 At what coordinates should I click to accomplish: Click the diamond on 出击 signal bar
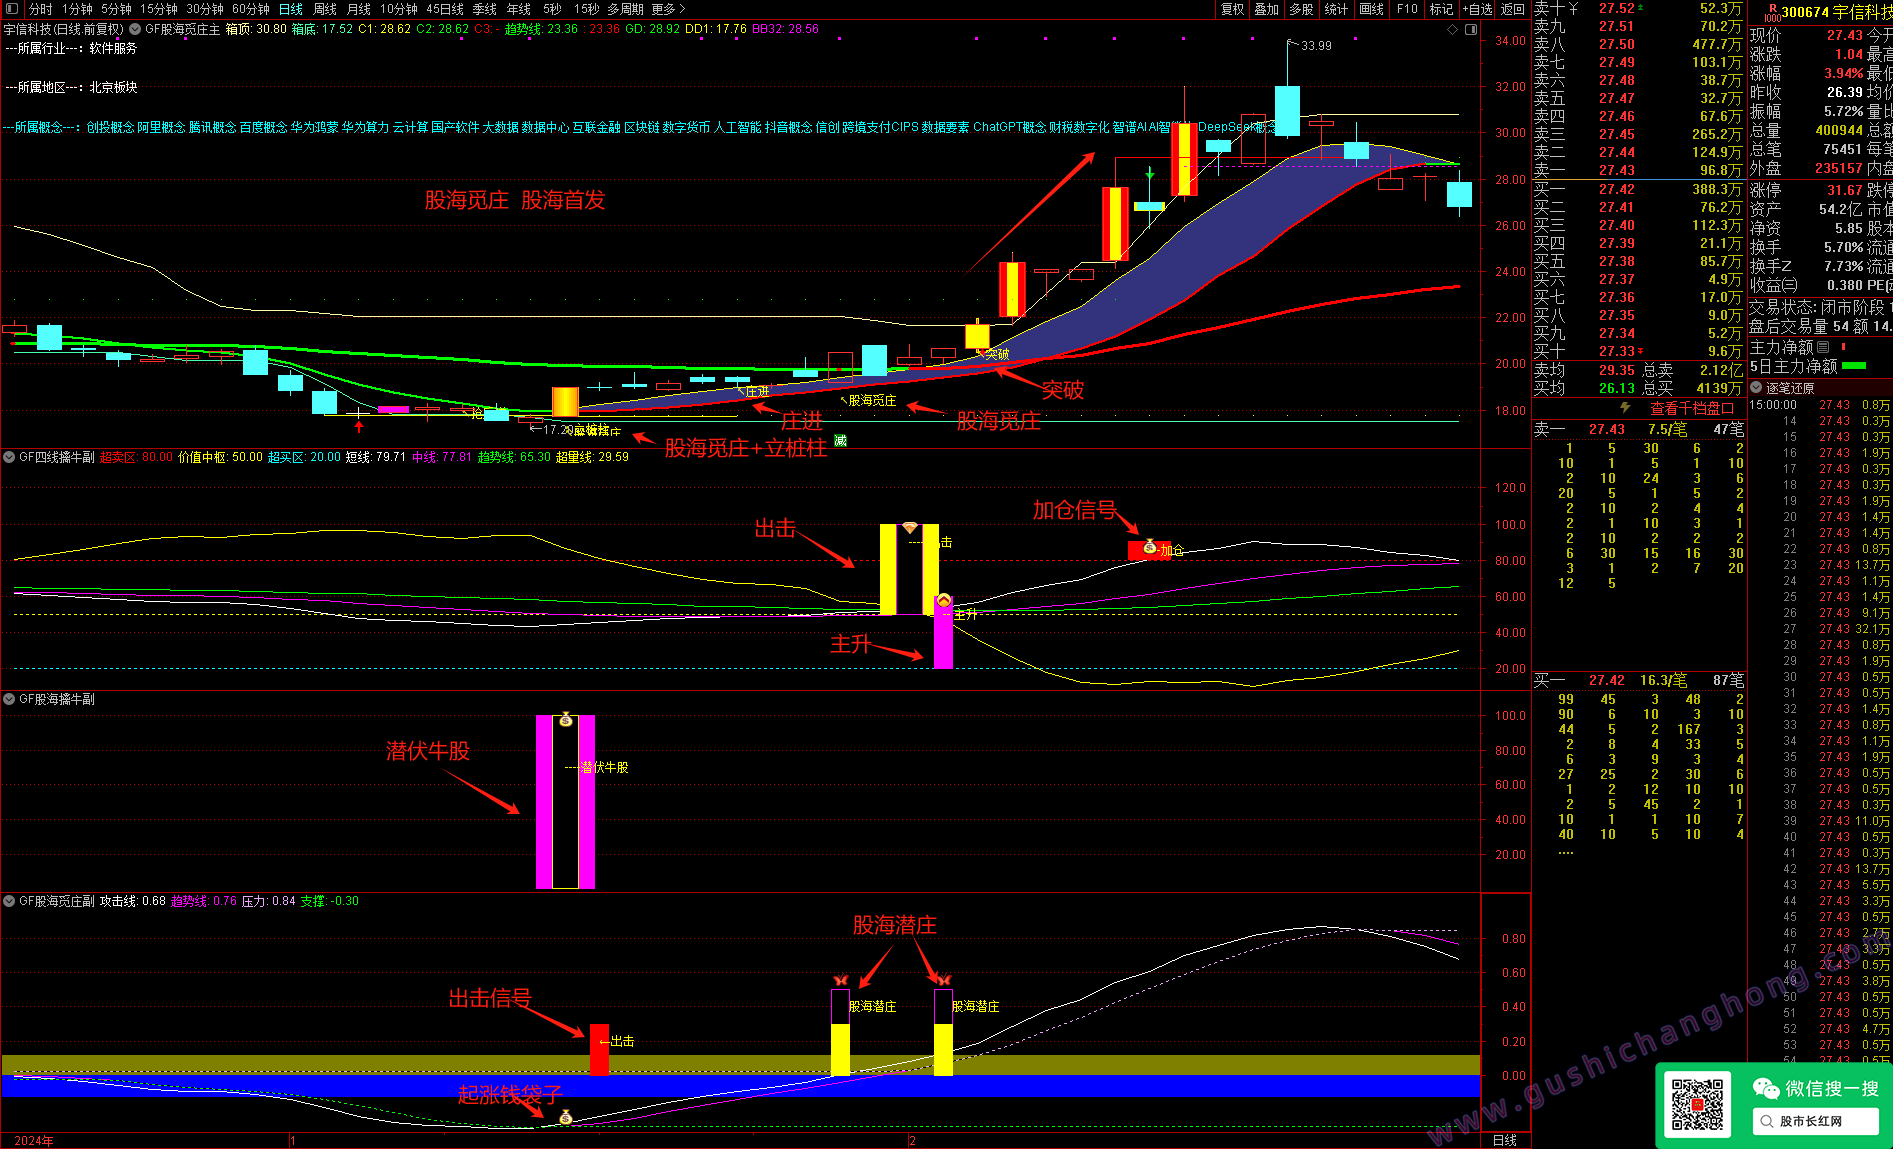pyautogui.click(x=909, y=527)
